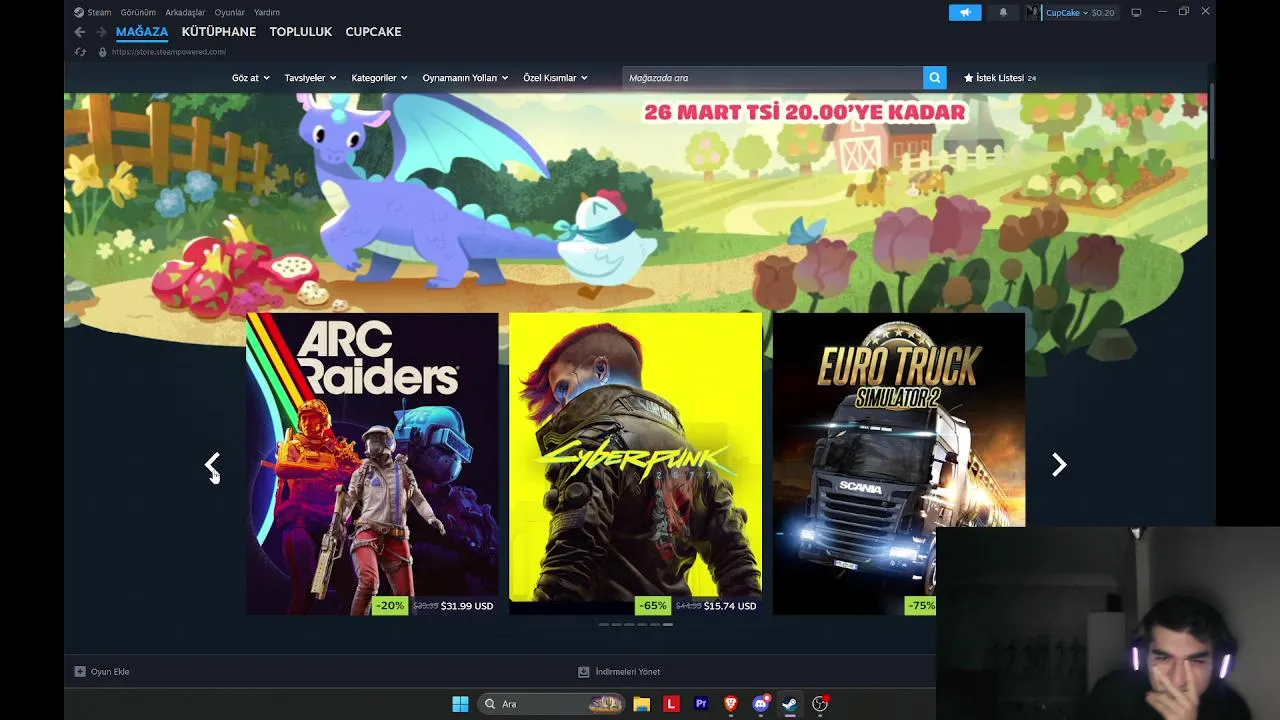The height and width of the screenshot is (720, 1280).
Task: Click the $31.99 USD price
Action: pos(467,606)
